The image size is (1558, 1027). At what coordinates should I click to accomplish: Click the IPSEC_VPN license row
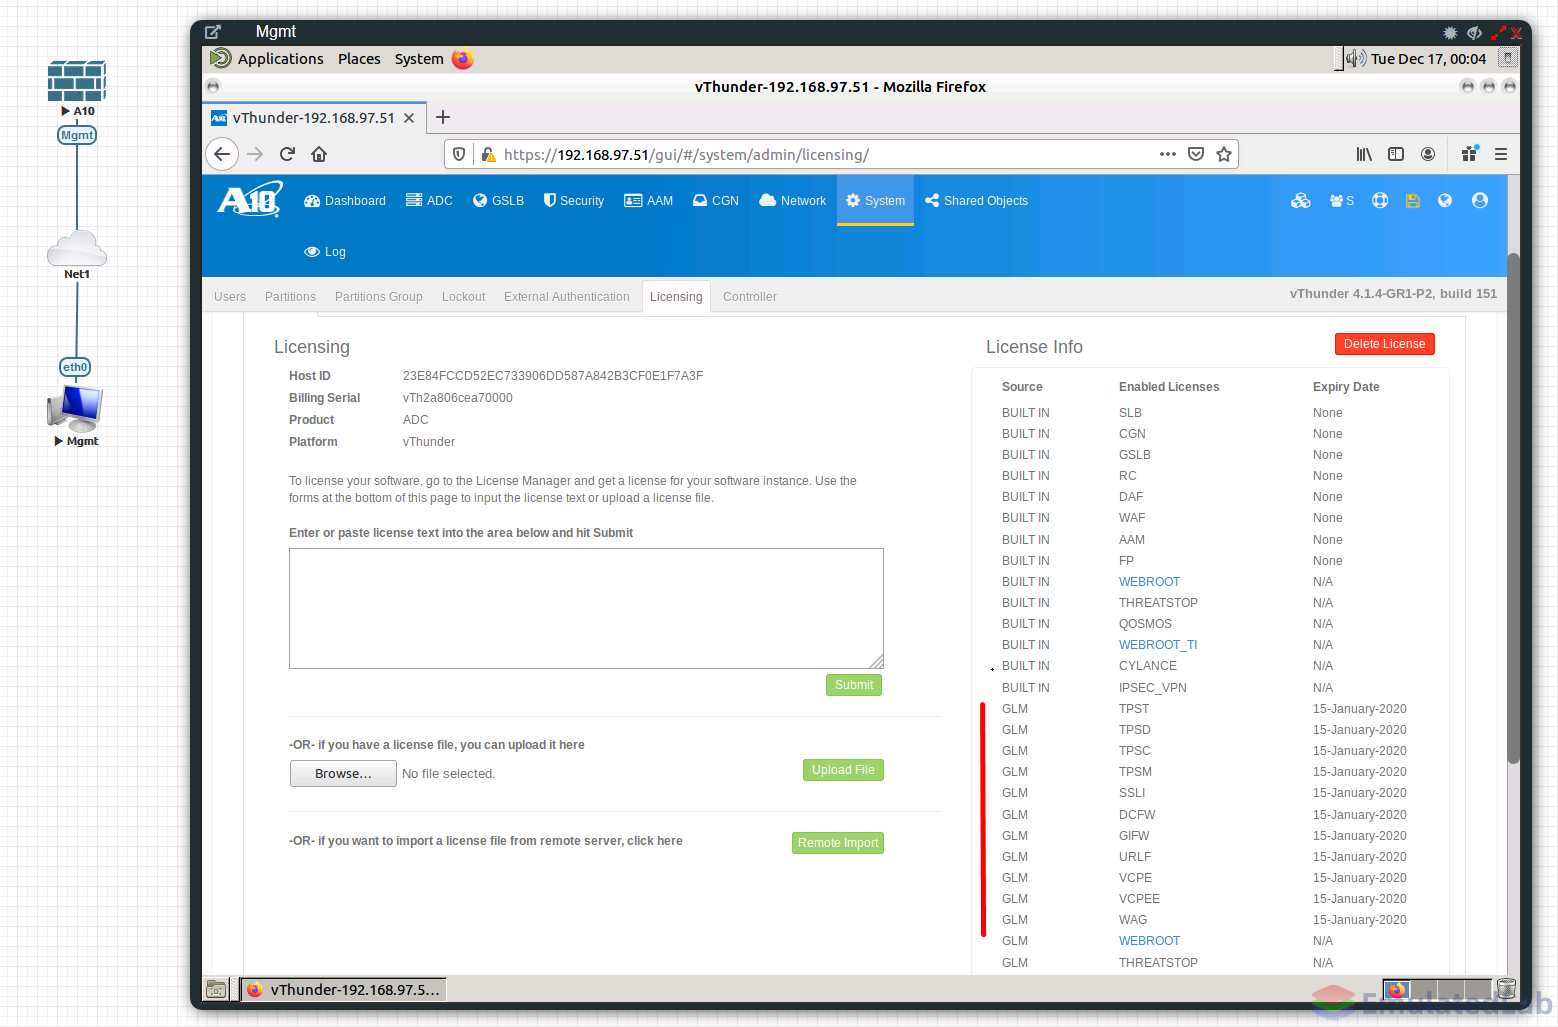coord(1209,688)
